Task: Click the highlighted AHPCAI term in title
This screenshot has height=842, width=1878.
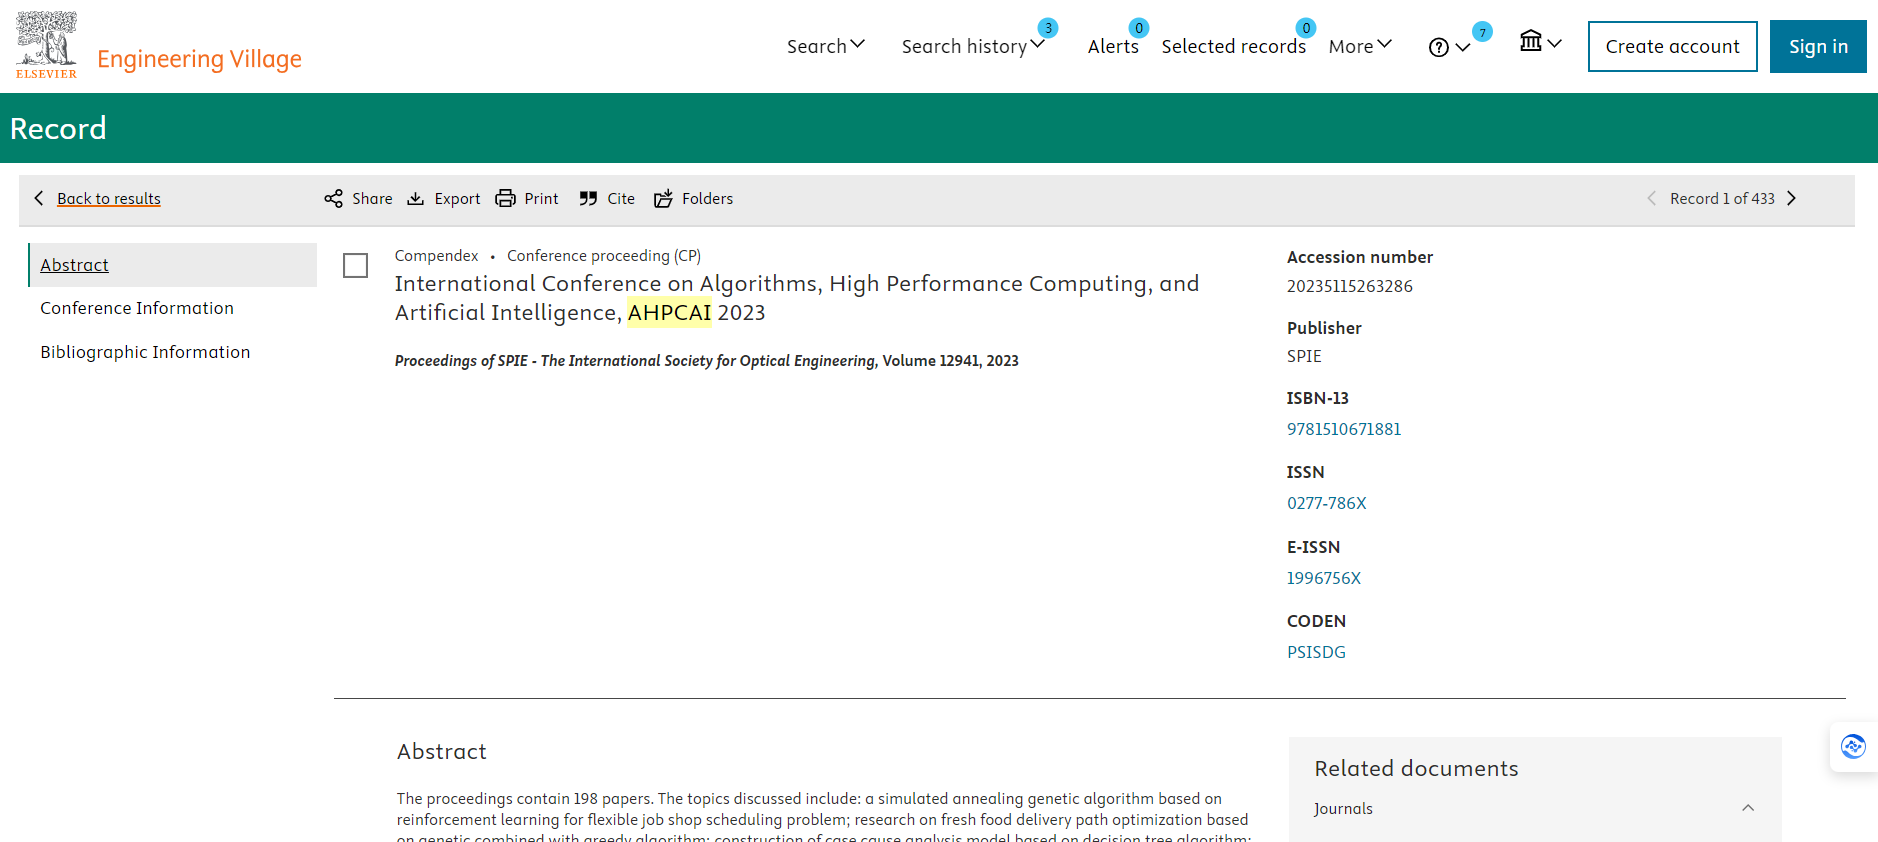Action: pos(669,312)
